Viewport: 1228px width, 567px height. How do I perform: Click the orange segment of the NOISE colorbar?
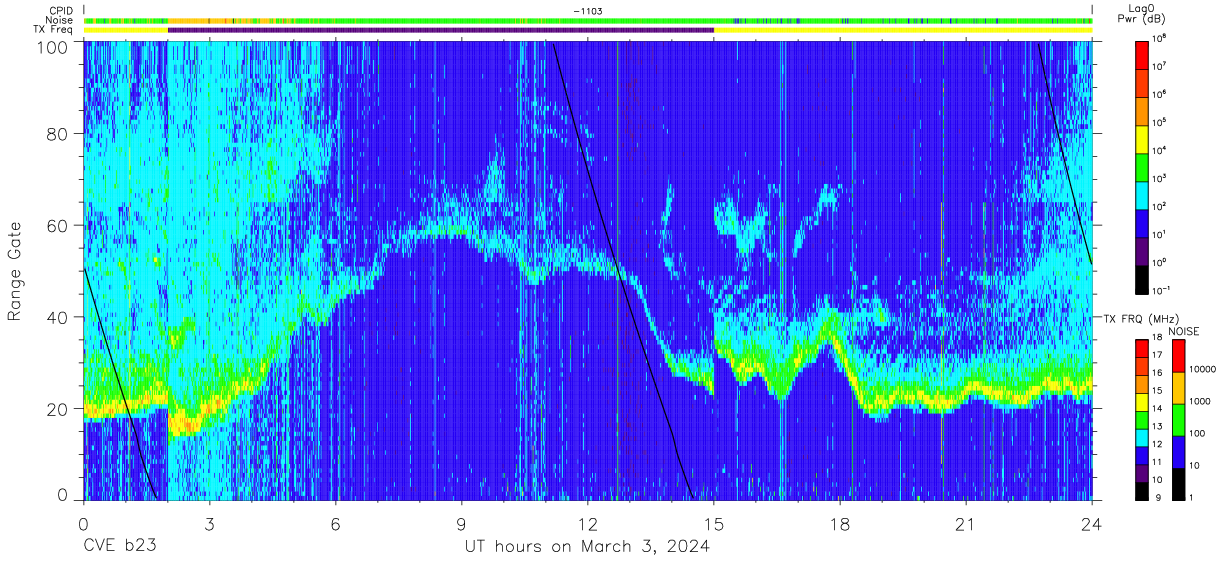[1178, 388]
